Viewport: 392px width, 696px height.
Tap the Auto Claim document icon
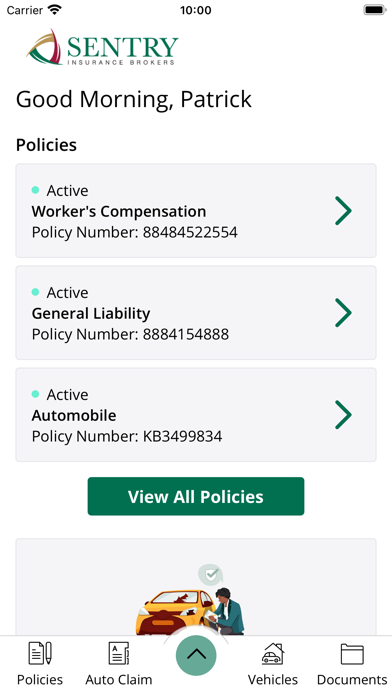pyautogui.click(x=119, y=653)
